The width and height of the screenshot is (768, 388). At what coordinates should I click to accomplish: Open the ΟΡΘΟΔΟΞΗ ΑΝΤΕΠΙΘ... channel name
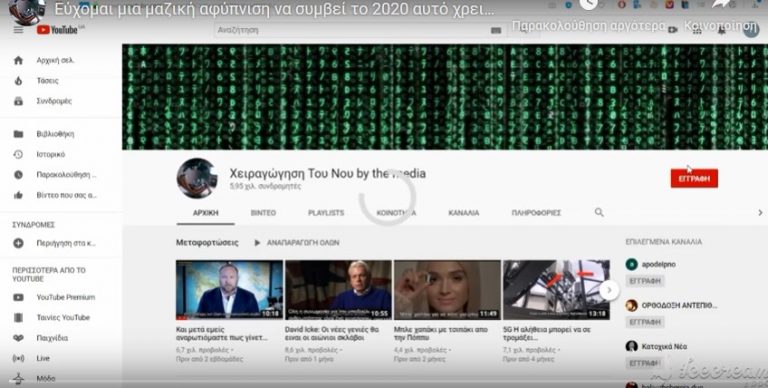[680, 306]
